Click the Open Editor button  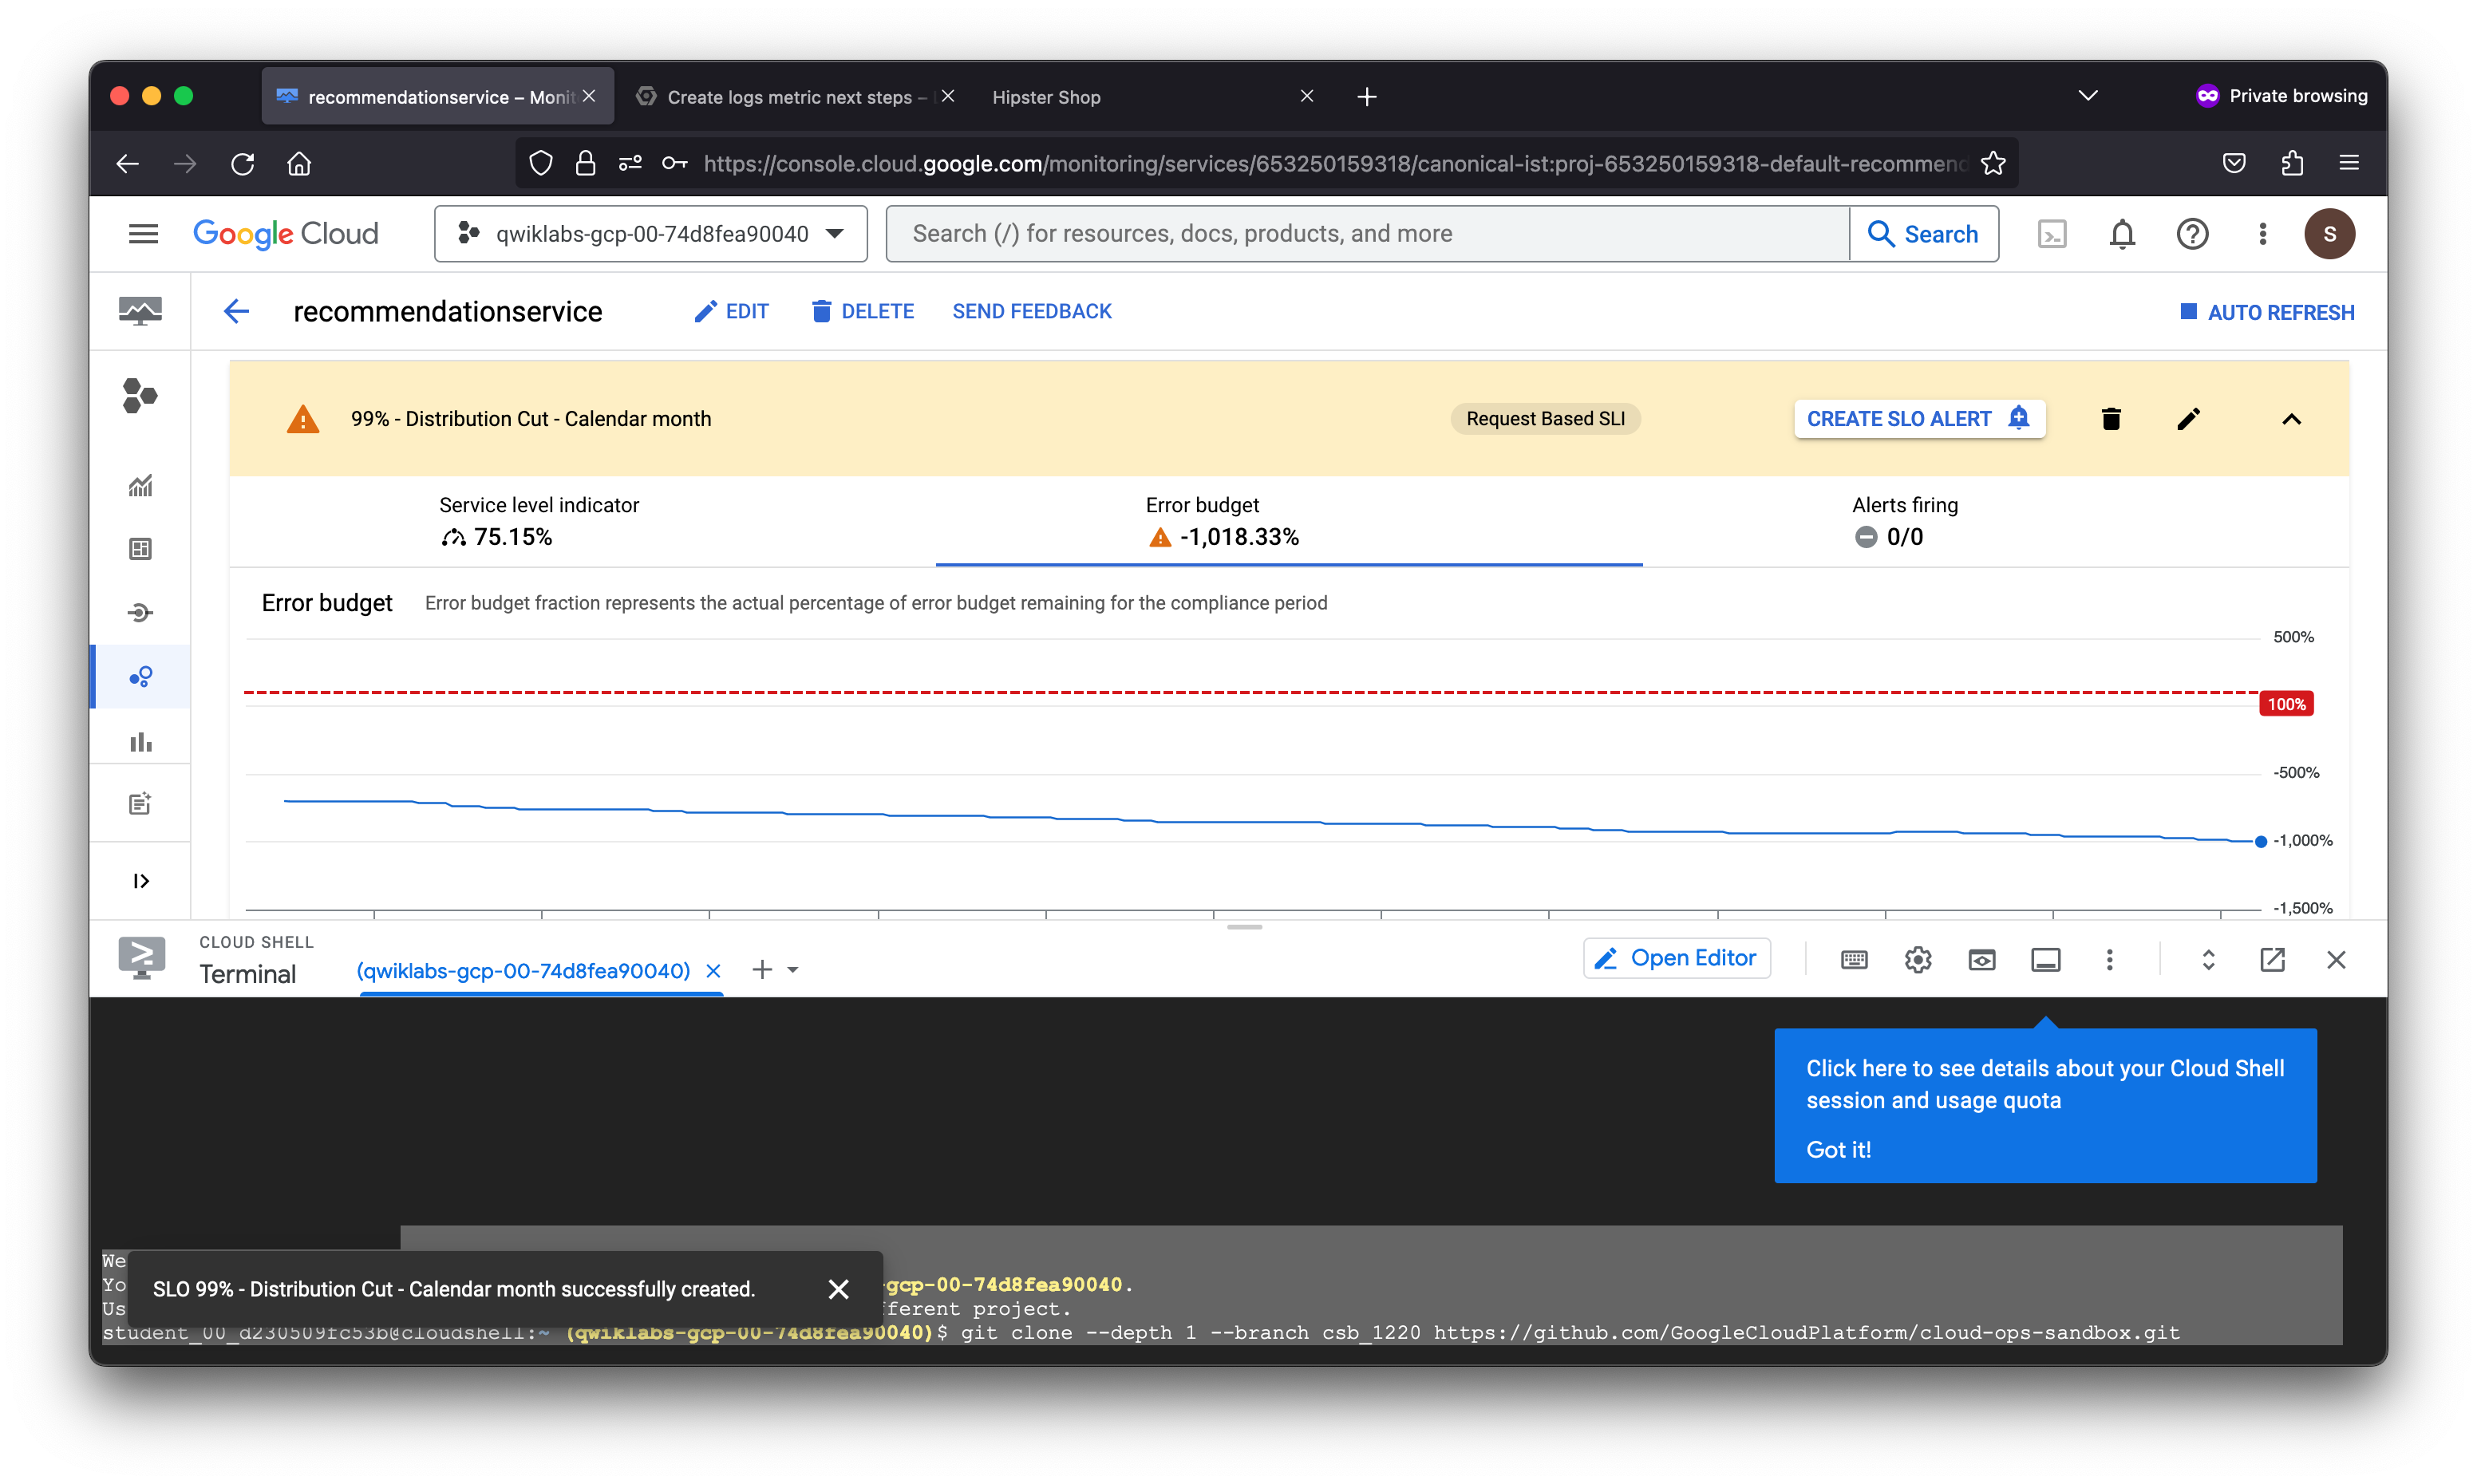(x=1677, y=958)
